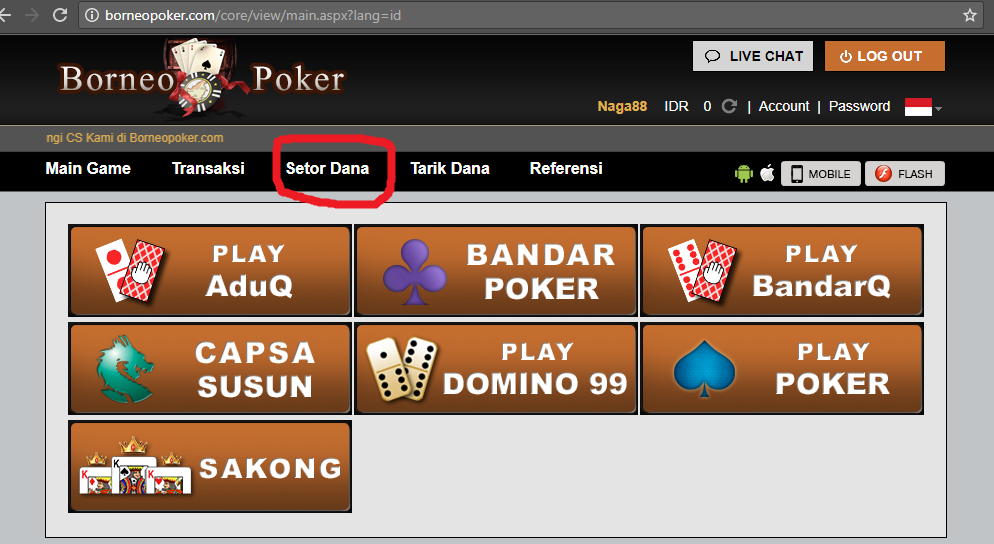The height and width of the screenshot is (544, 994).
Task: Open the Tarik Dana menu
Action: click(x=449, y=169)
